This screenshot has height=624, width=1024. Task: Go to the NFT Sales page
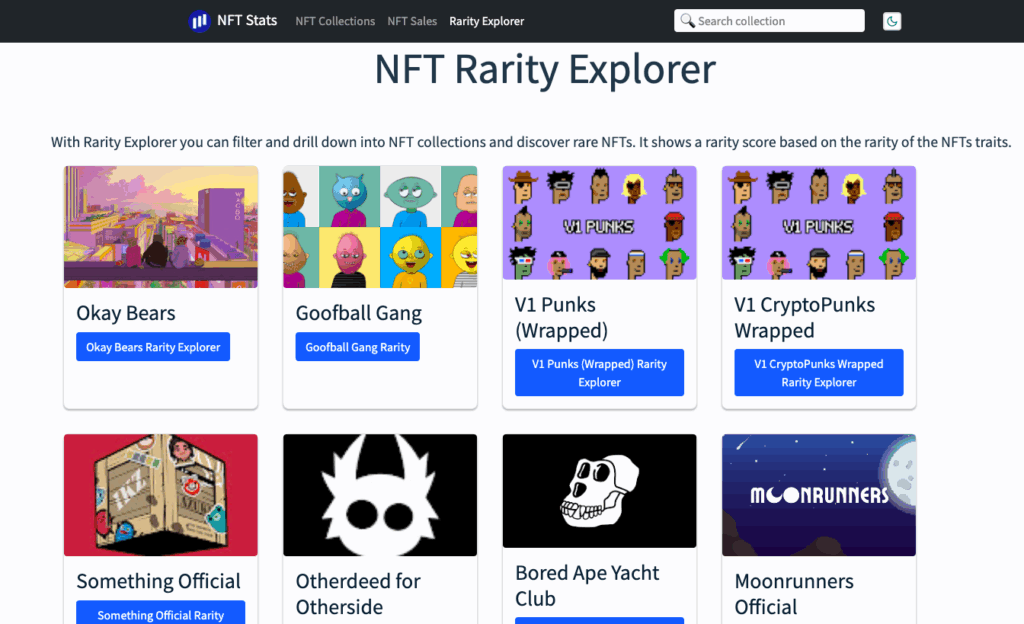tap(412, 21)
